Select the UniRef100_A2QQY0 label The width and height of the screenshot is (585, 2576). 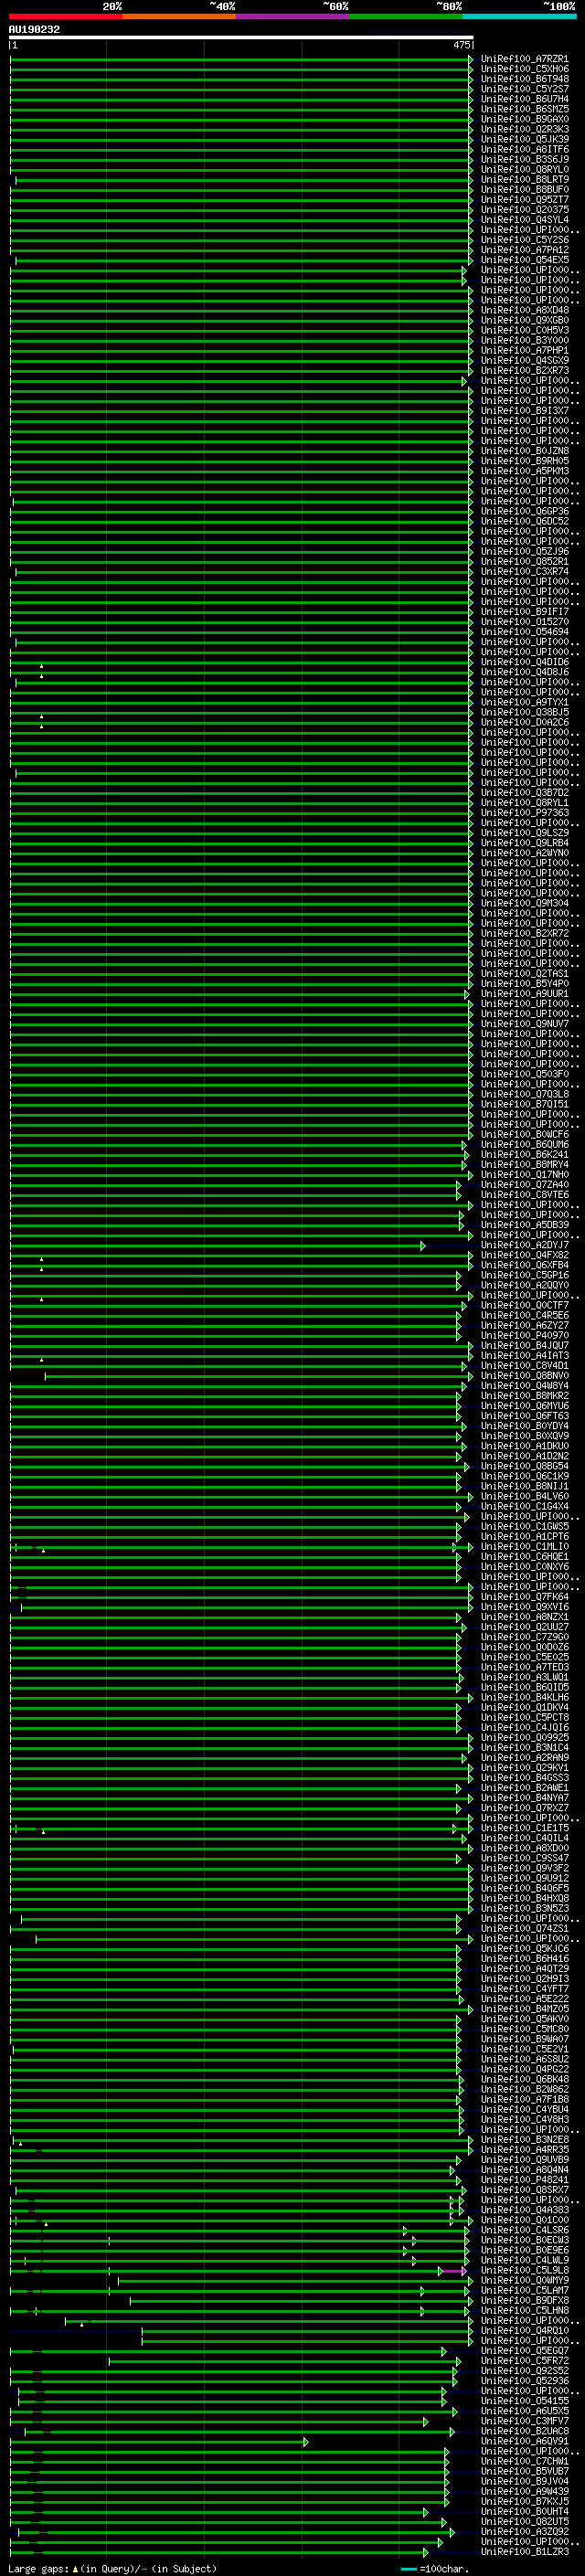524,1285
